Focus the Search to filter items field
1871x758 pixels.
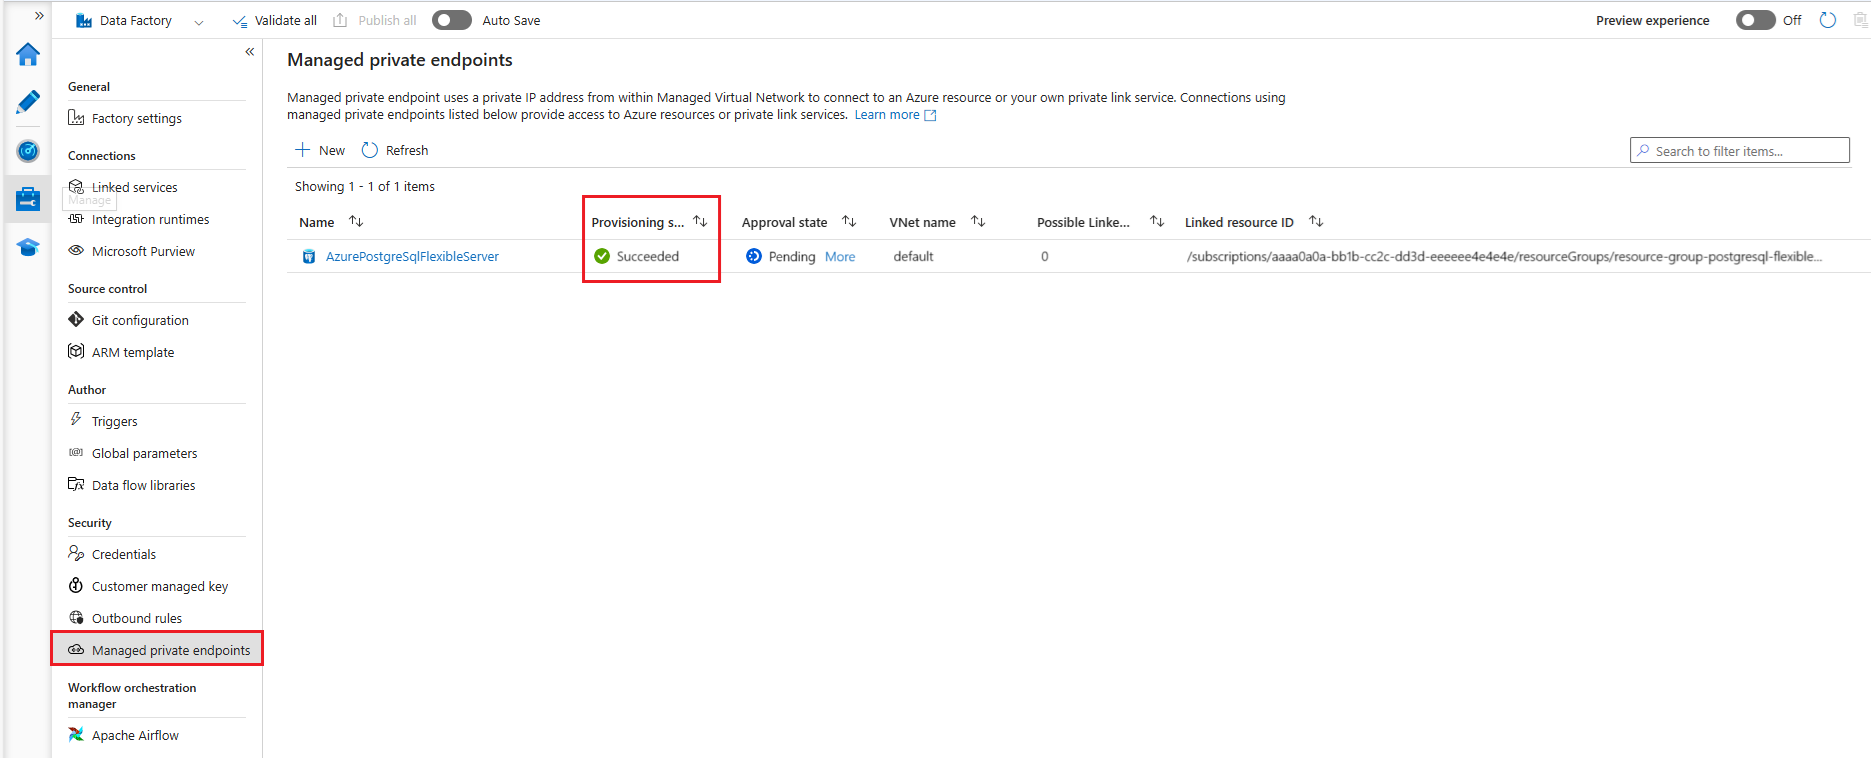click(1740, 151)
